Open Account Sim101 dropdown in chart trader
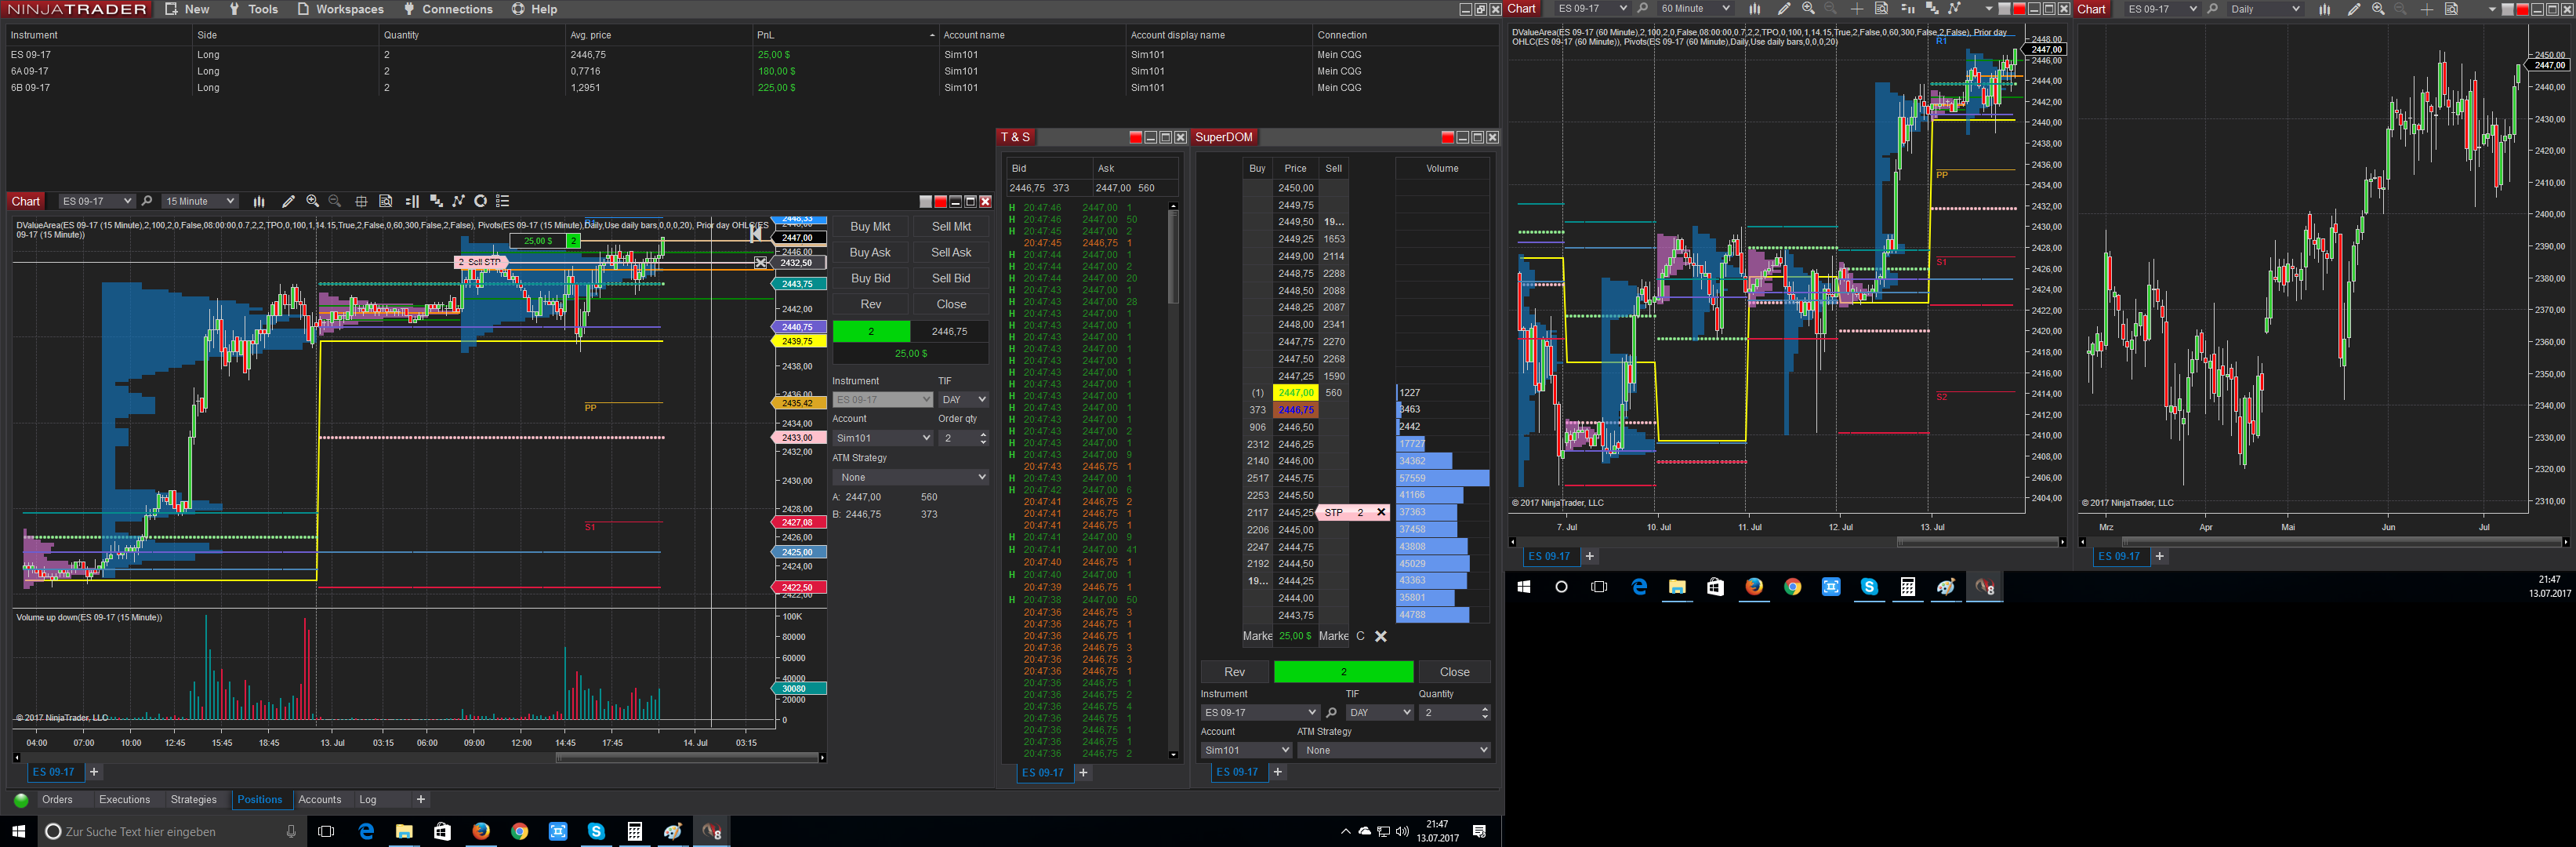Image resolution: width=2576 pixels, height=847 pixels. click(883, 438)
